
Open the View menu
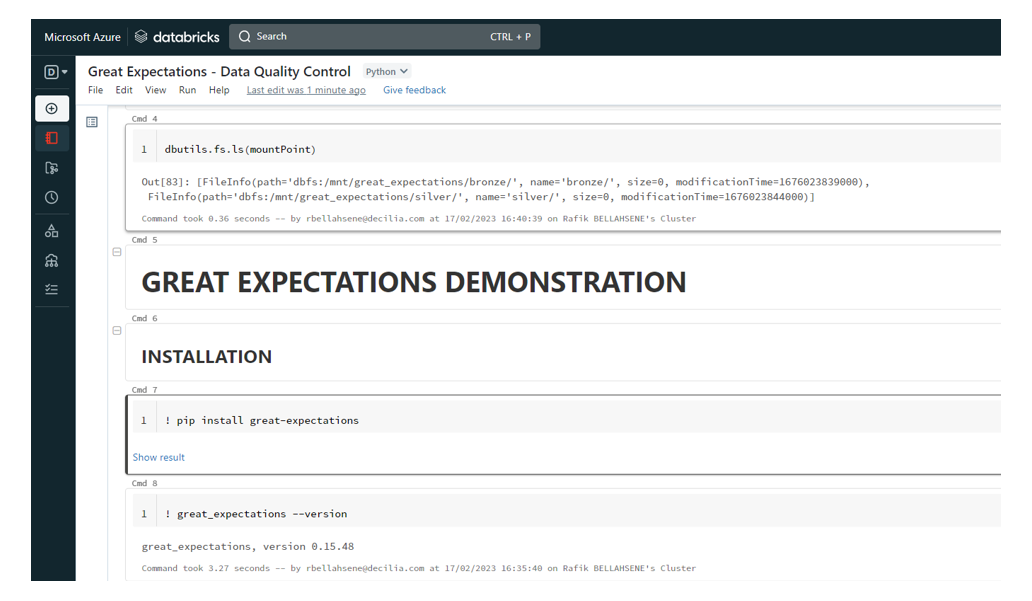155,90
